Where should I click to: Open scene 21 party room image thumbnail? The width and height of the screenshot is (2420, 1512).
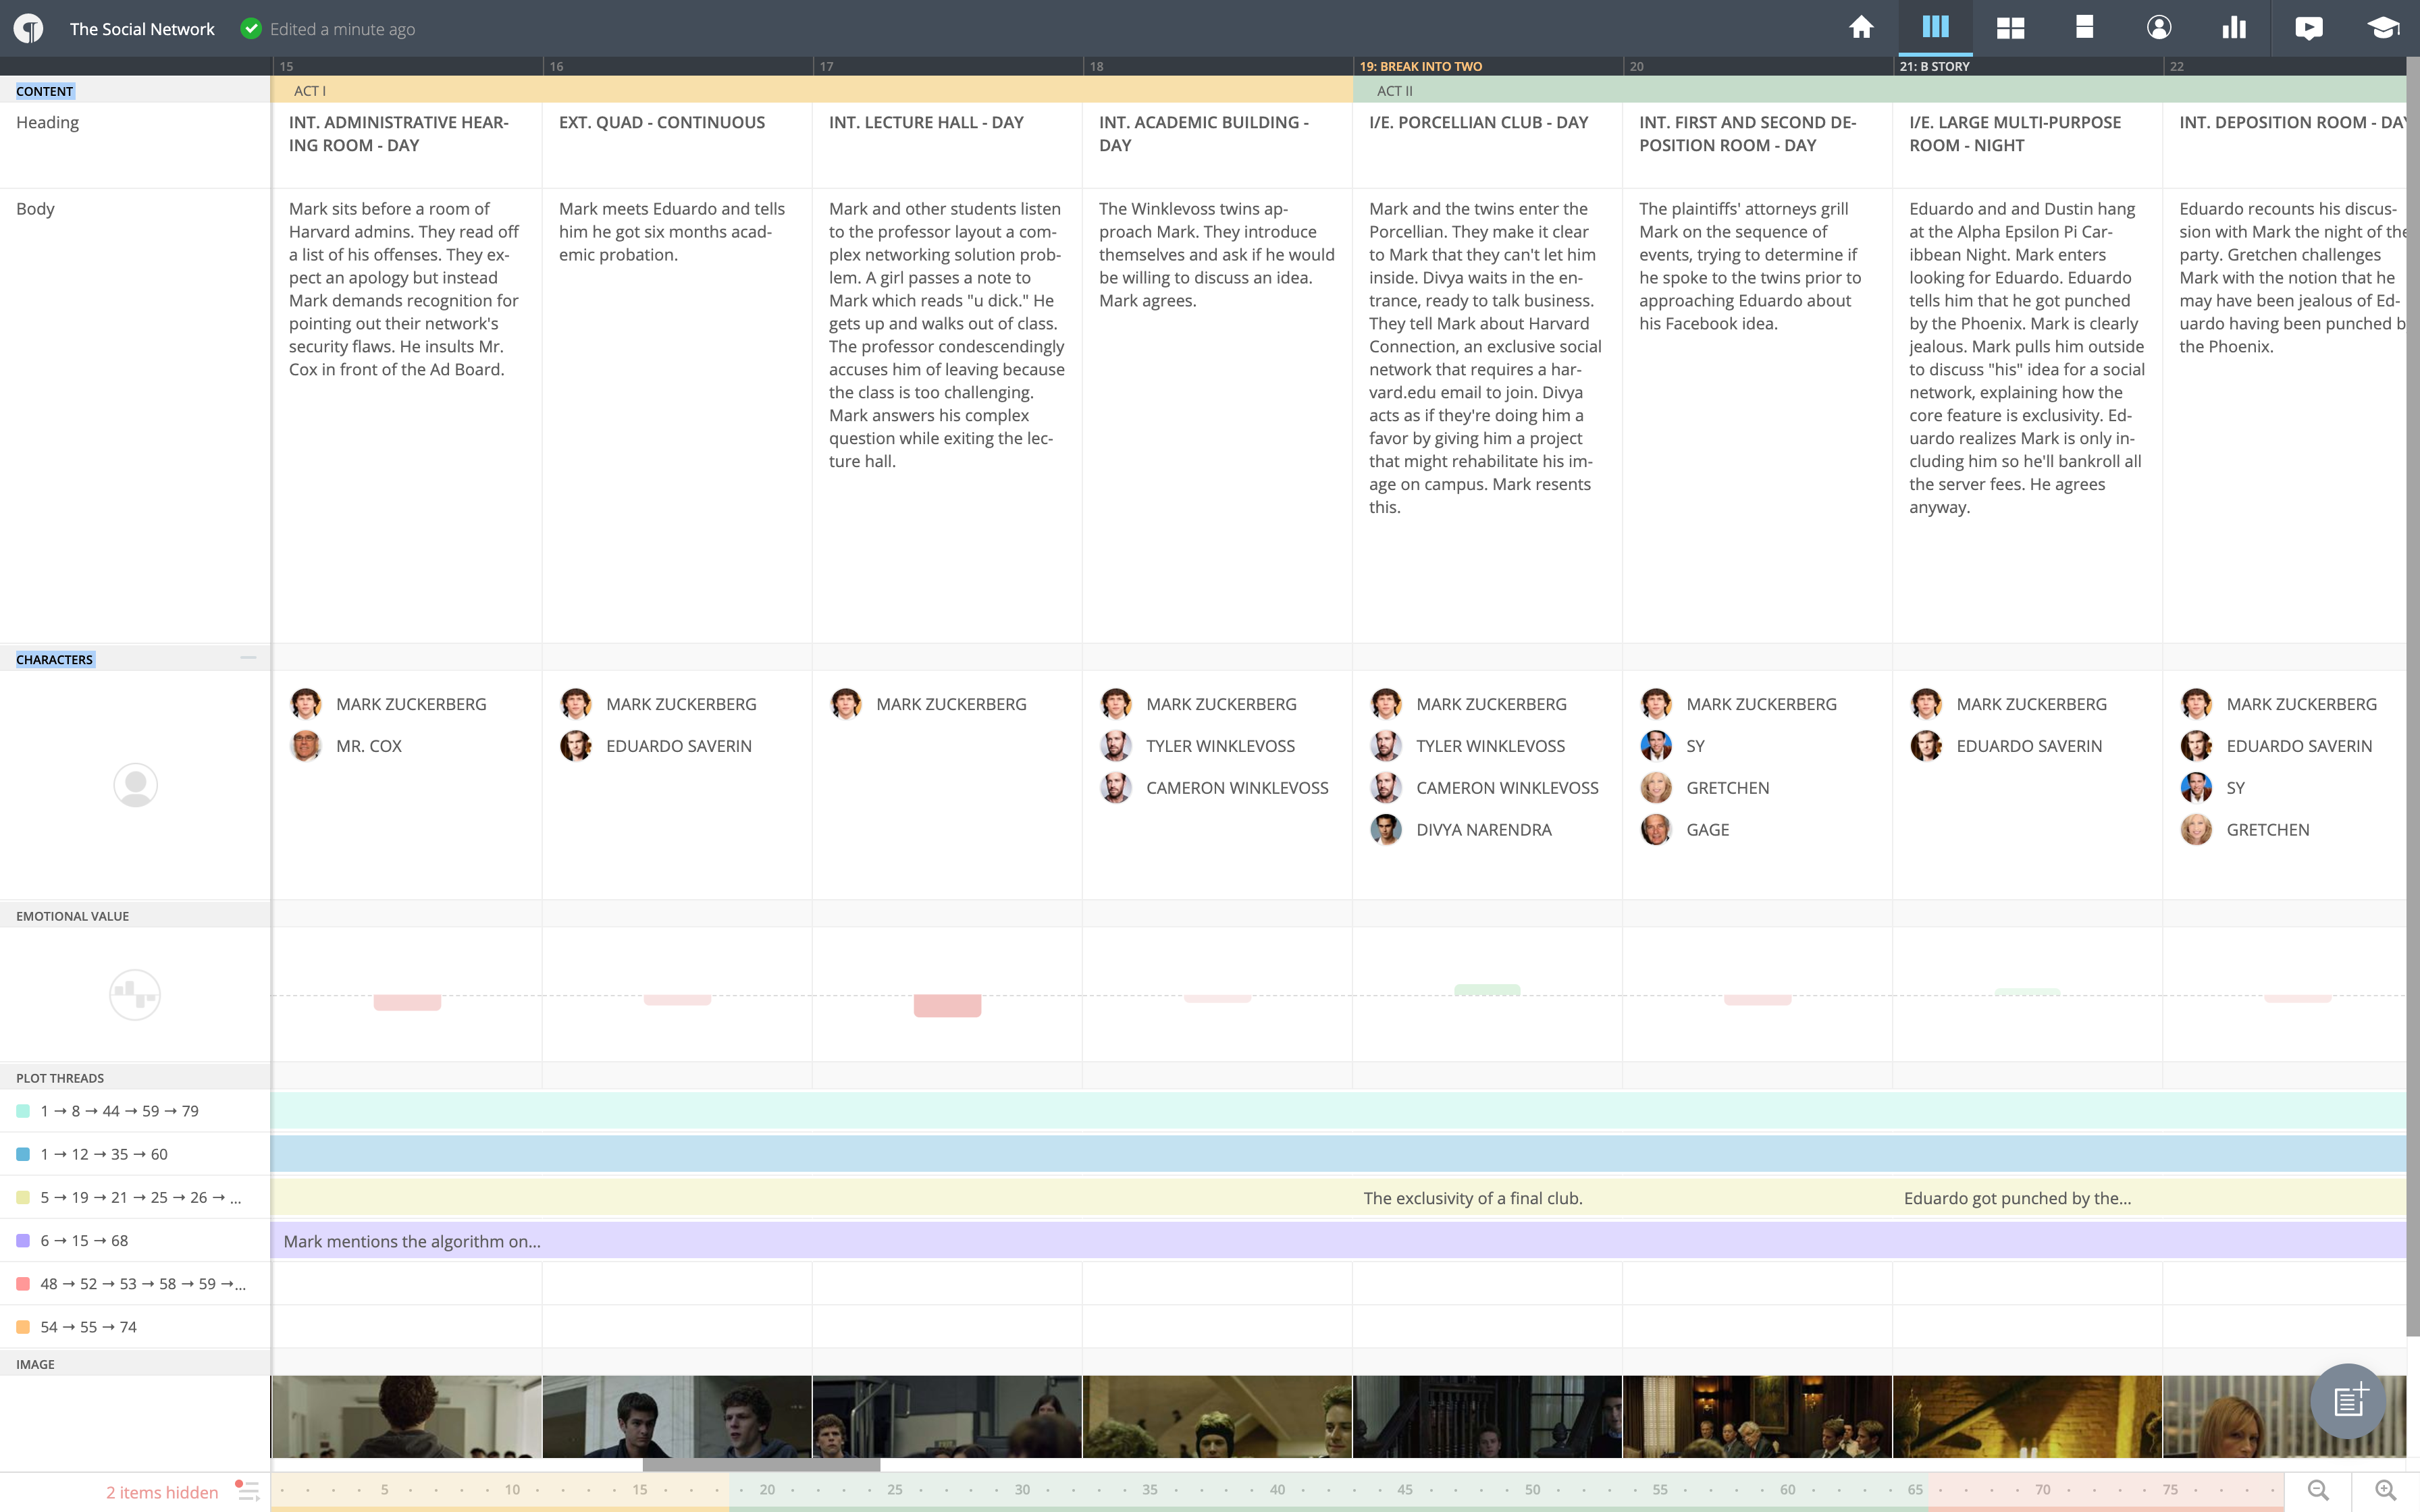[x=2027, y=1417]
